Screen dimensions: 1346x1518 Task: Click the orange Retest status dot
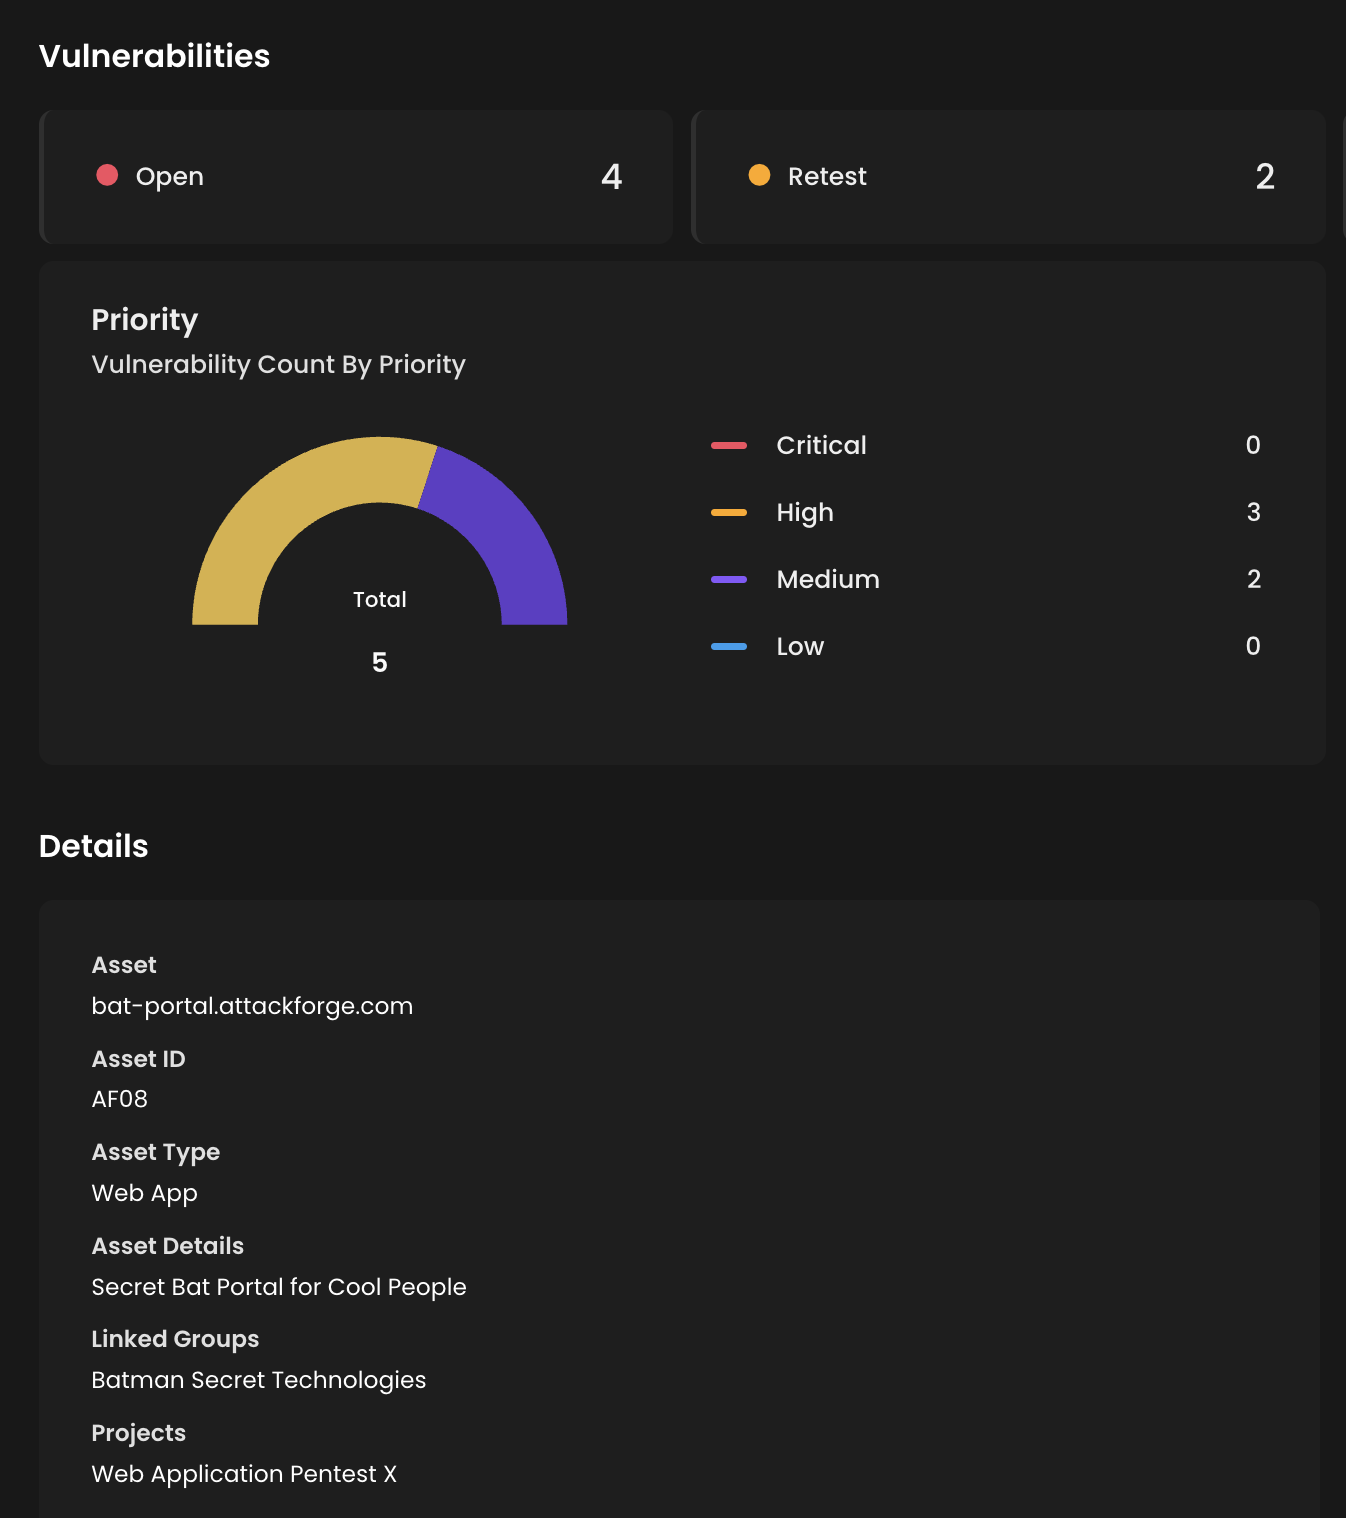click(x=759, y=175)
